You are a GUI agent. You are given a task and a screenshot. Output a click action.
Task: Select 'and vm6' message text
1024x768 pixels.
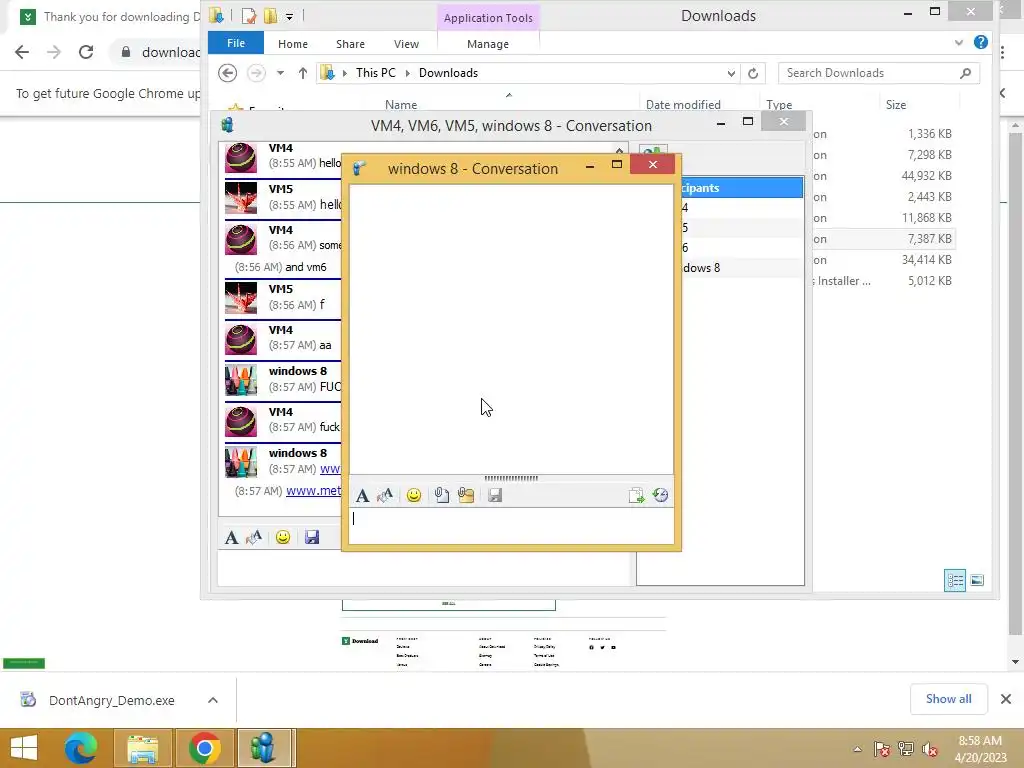(306, 267)
